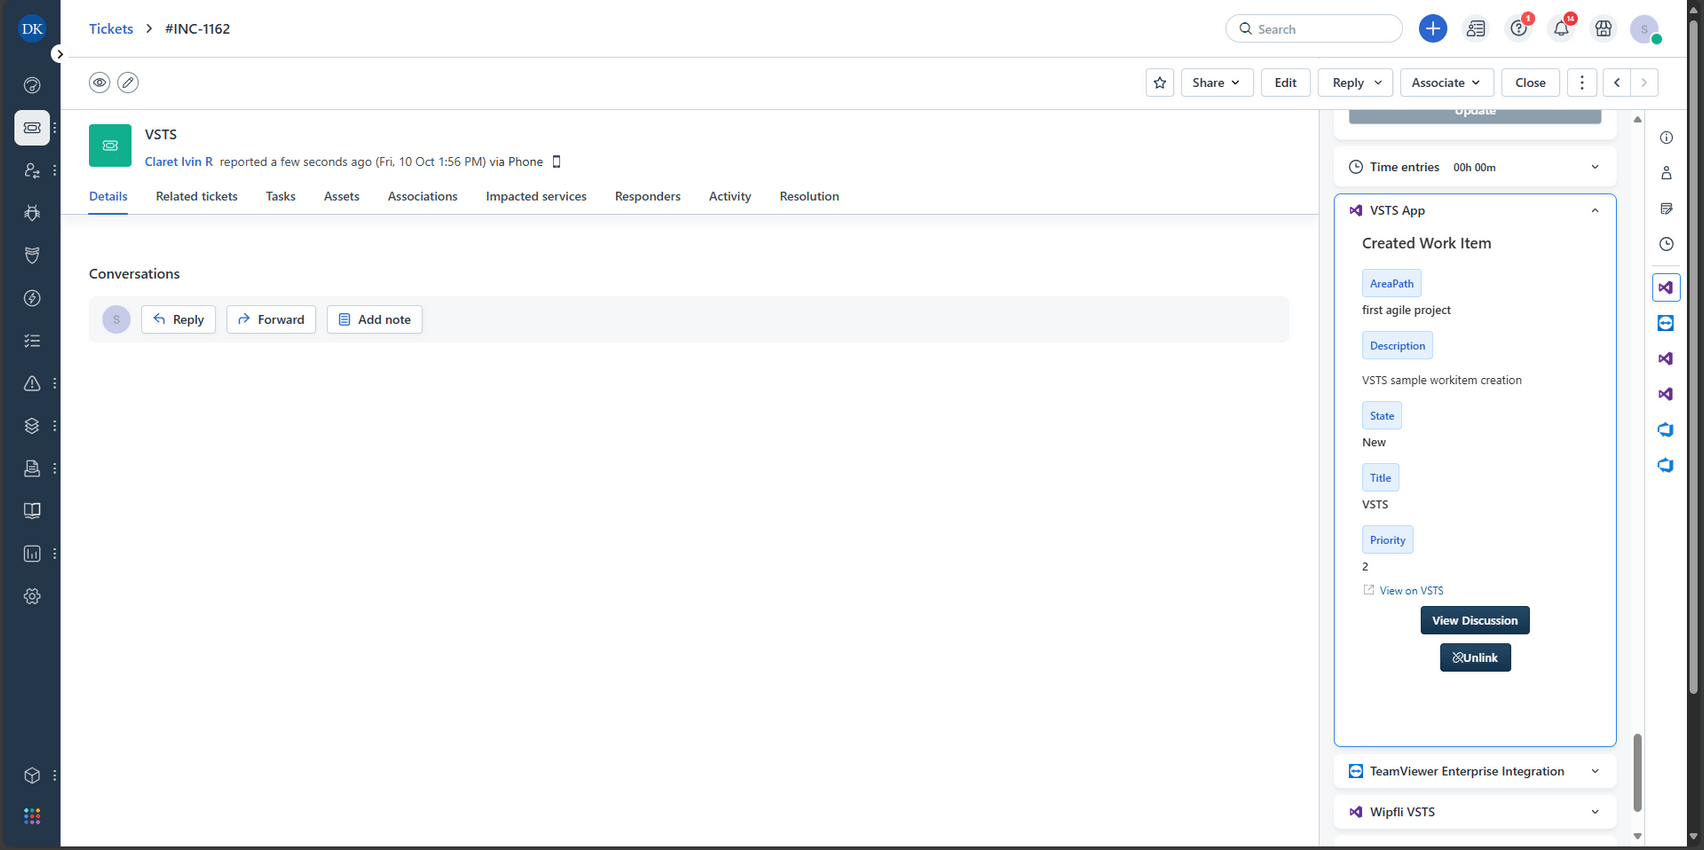Open the Associate dropdown
This screenshot has height=850, width=1704.
pyautogui.click(x=1447, y=83)
